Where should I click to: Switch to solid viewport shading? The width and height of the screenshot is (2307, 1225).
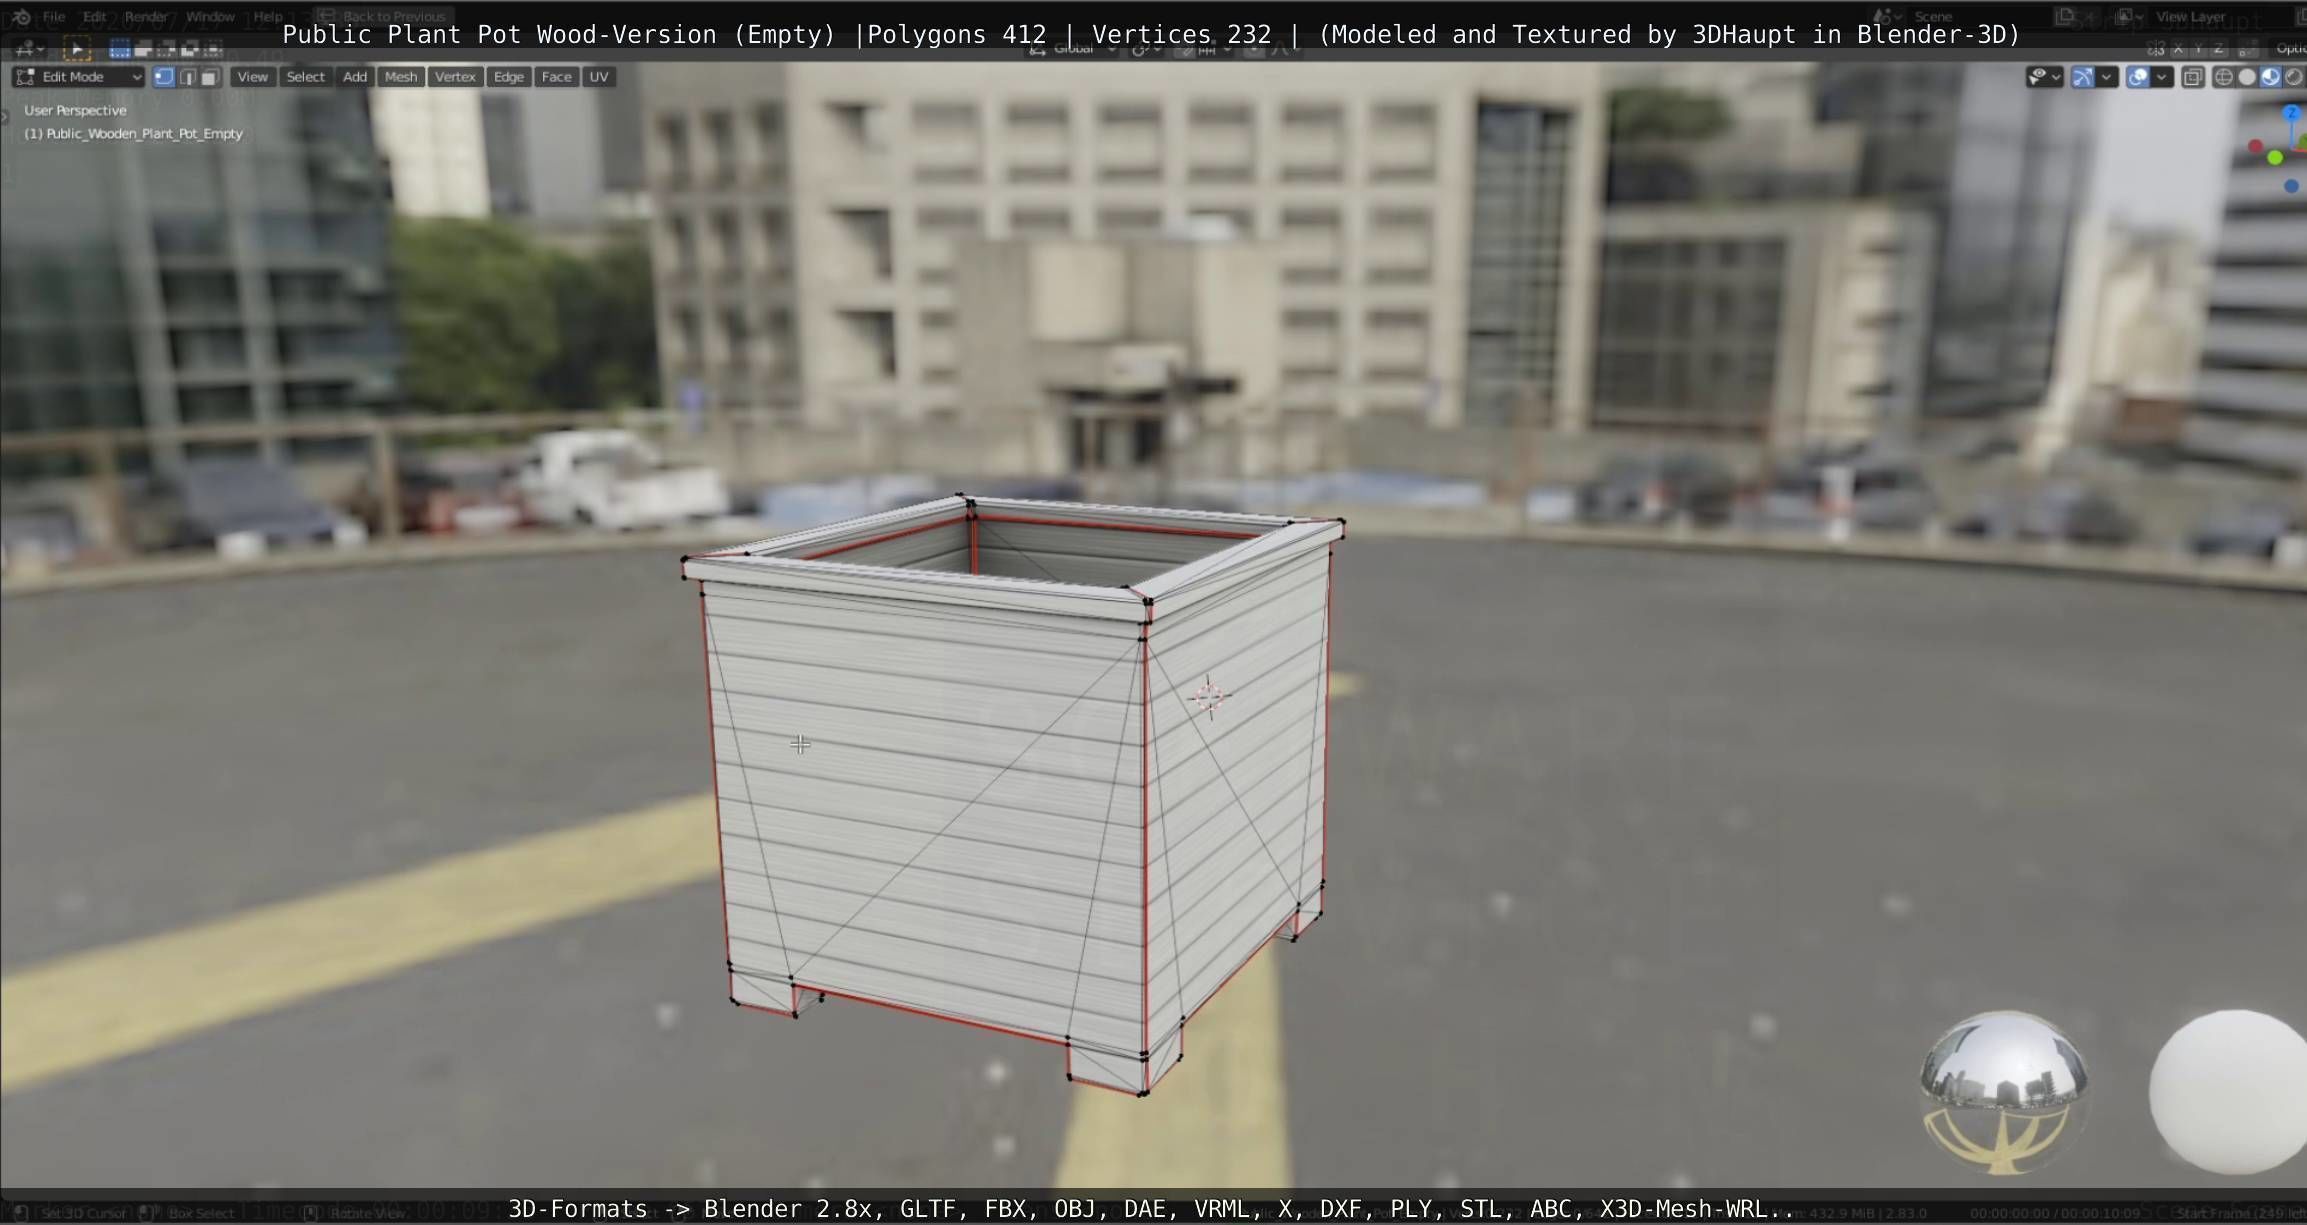click(x=2247, y=77)
